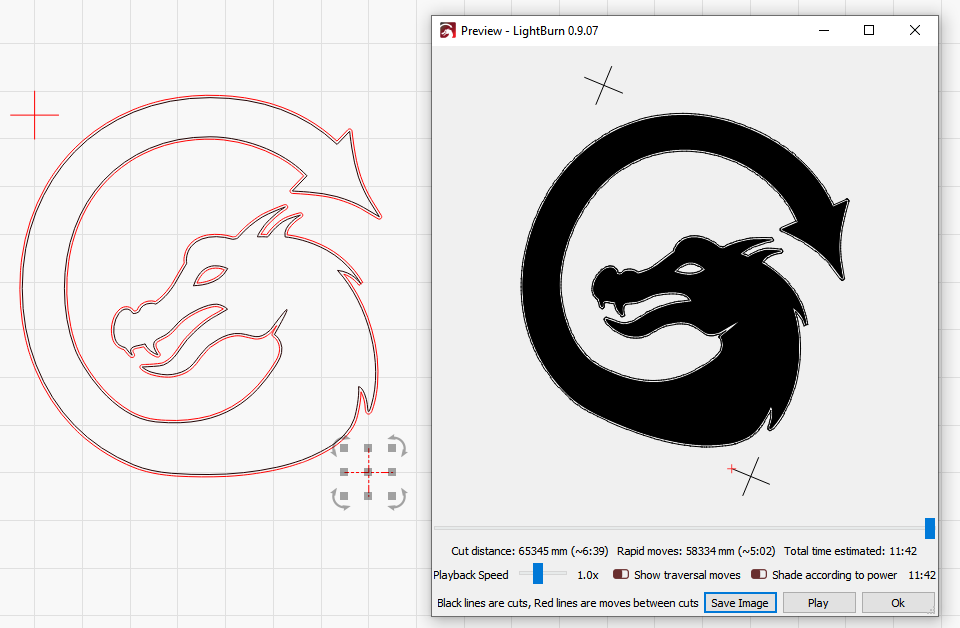
Task: Click the left-middle square resize handle
Action: [x=344, y=471]
